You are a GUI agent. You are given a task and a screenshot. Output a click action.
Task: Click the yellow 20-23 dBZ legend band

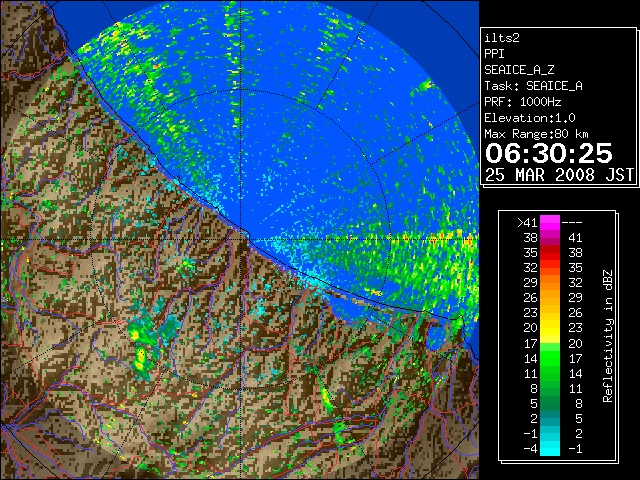[550, 328]
